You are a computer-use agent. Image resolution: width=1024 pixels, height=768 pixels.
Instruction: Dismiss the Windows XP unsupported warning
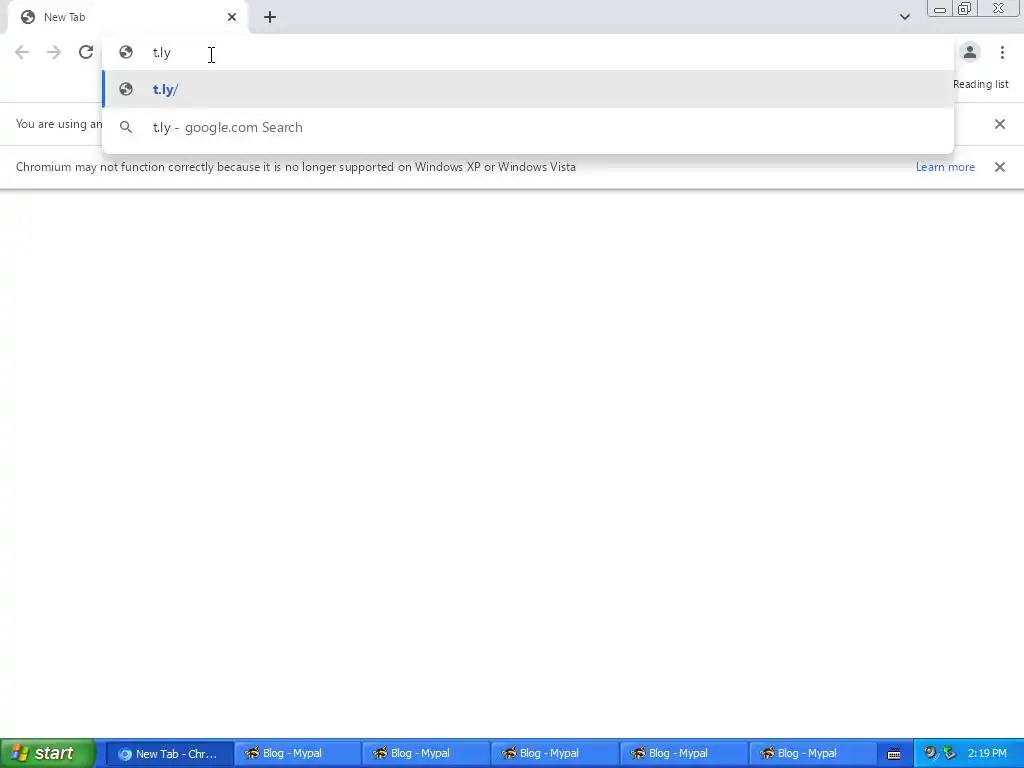[x=999, y=167]
